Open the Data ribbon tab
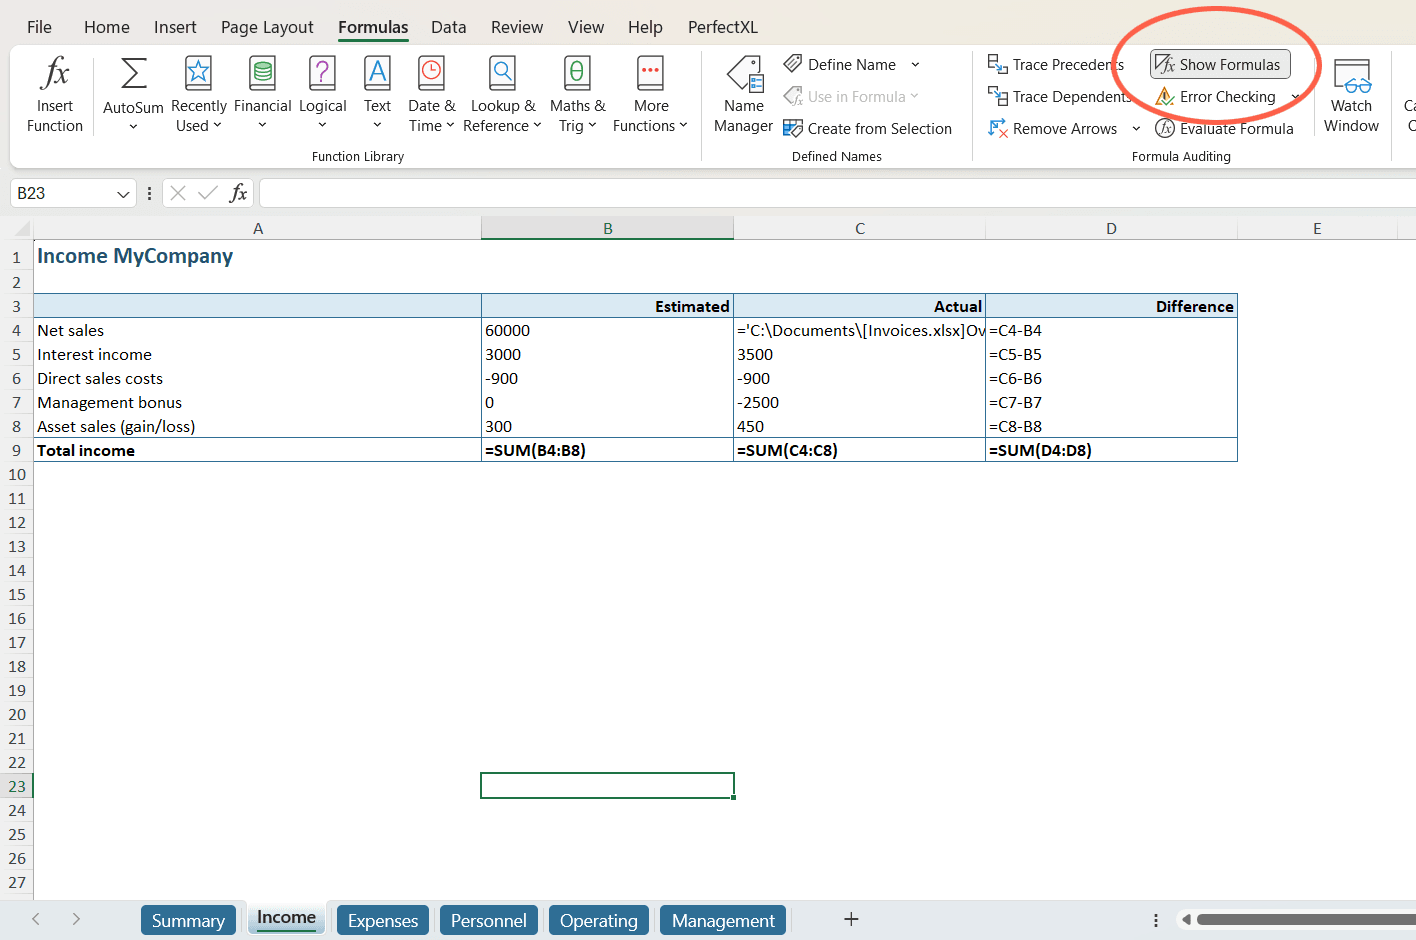This screenshot has height=940, width=1416. [x=448, y=27]
